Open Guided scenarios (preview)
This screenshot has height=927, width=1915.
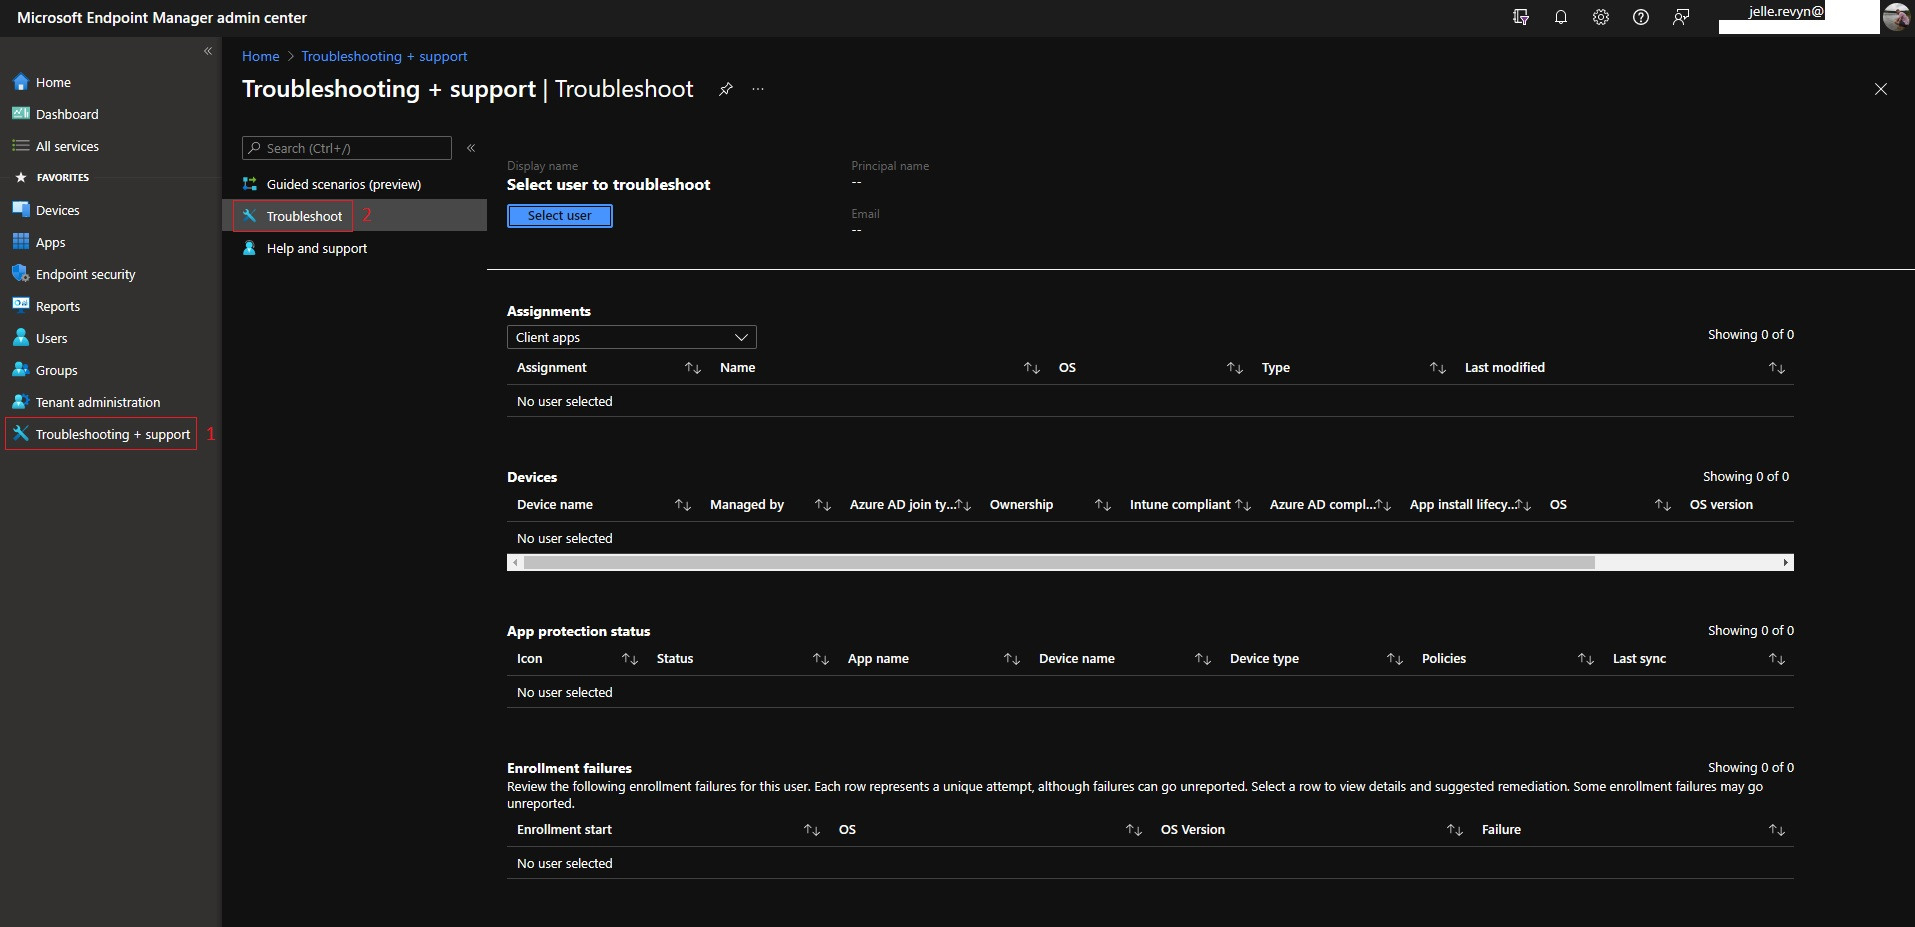343,184
